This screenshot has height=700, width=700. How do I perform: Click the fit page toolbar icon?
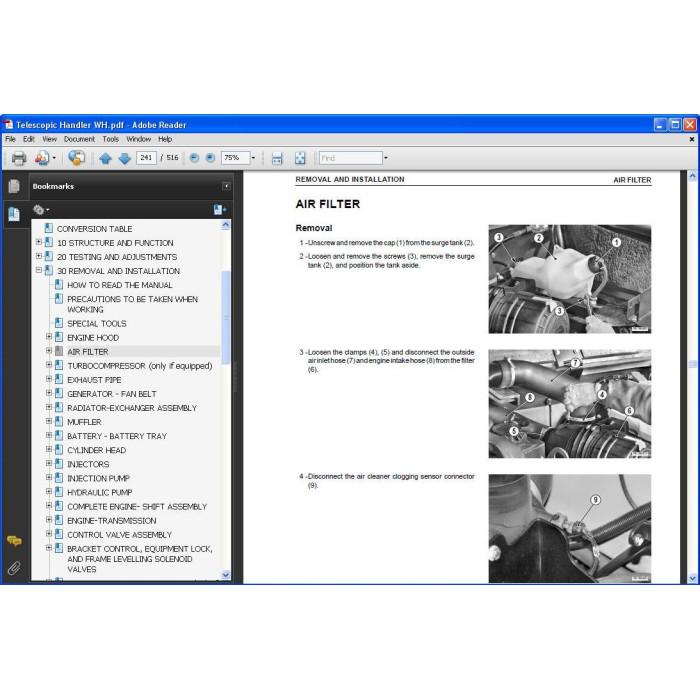[x=300, y=158]
